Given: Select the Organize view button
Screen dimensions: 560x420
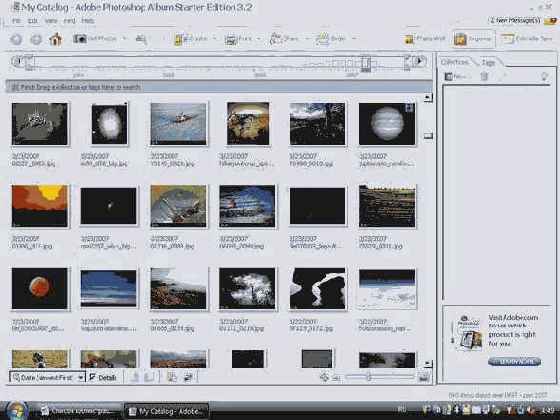Looking at the screenshot, I should [x=473, y=39].
